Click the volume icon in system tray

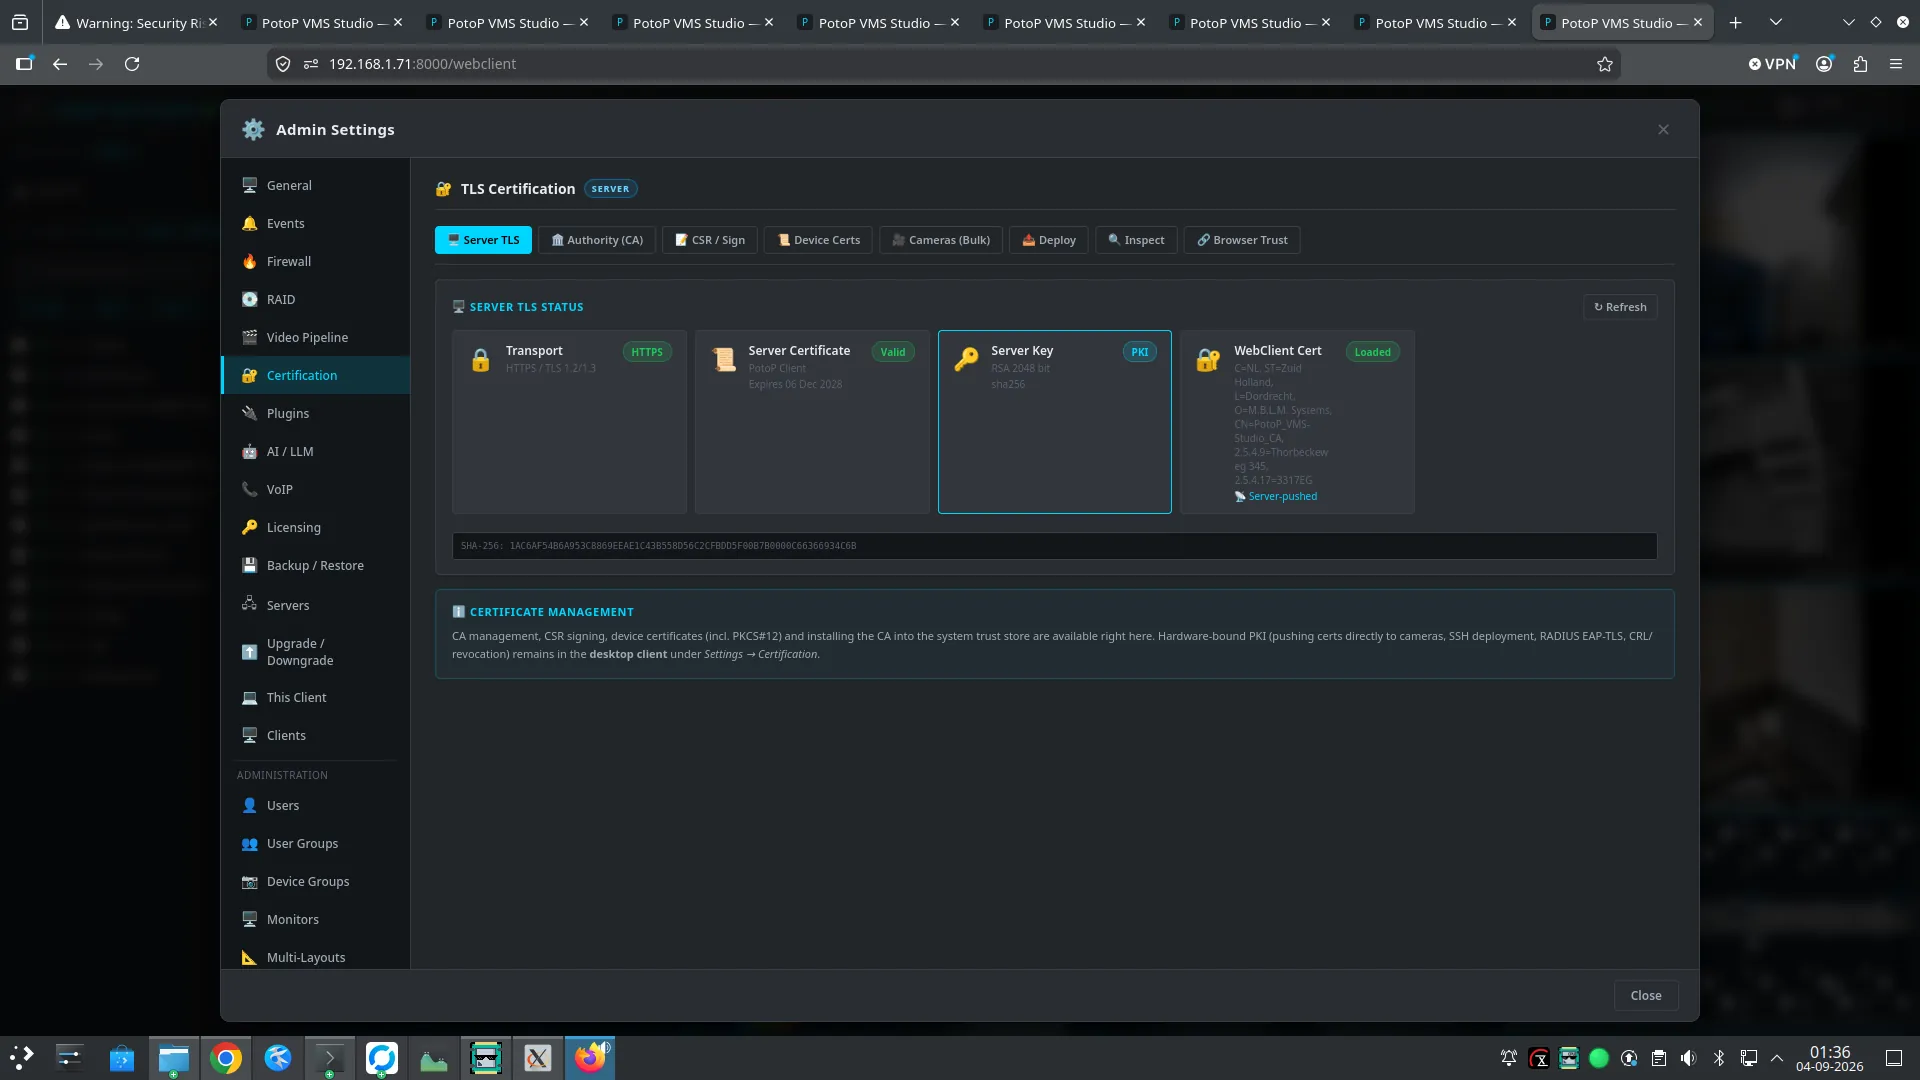click(x=1689, y=1058)
